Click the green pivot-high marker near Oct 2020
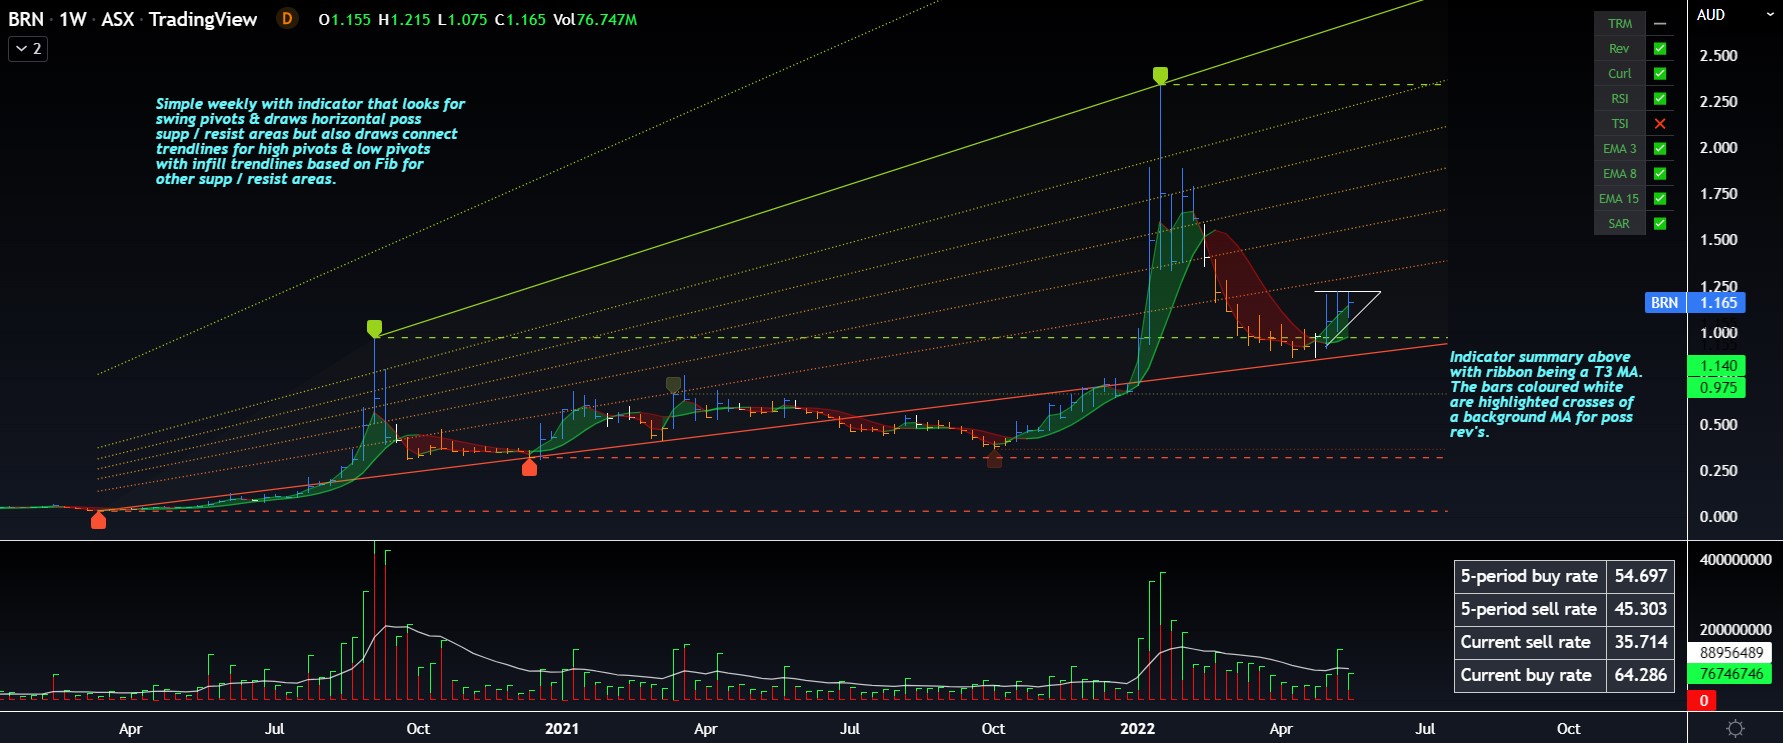Viewport: 1783px width, 743px height. click(x=374, y=328)
